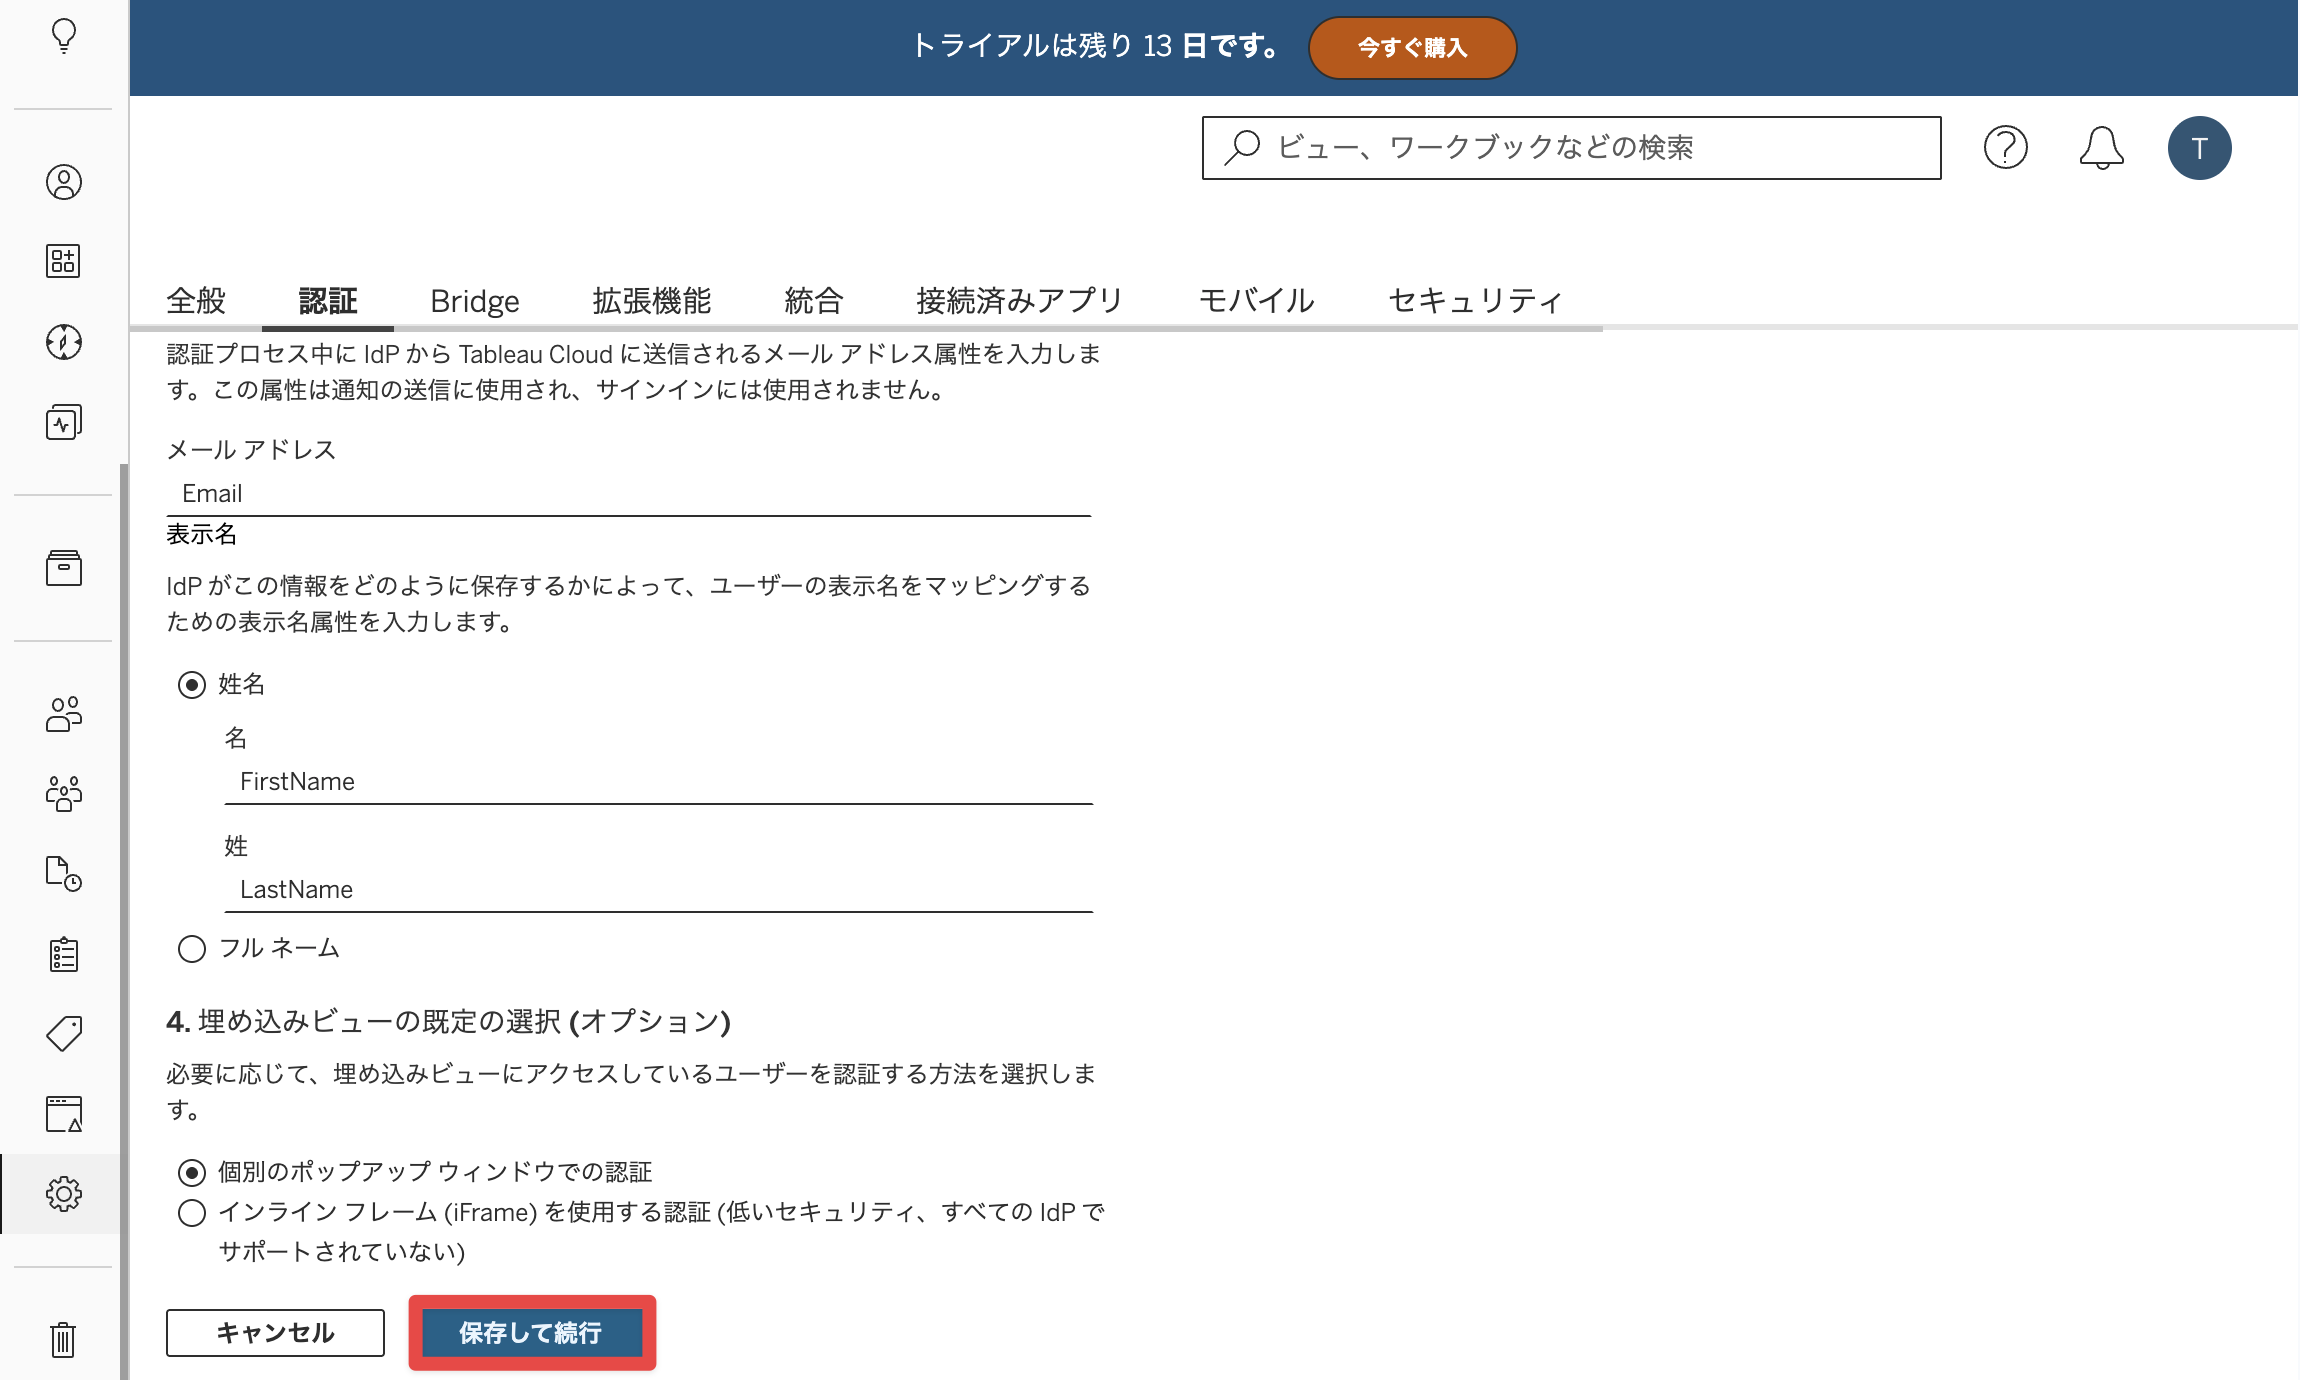Select the 姓名 radio button

pyautogui.click(x=192, y=685)
